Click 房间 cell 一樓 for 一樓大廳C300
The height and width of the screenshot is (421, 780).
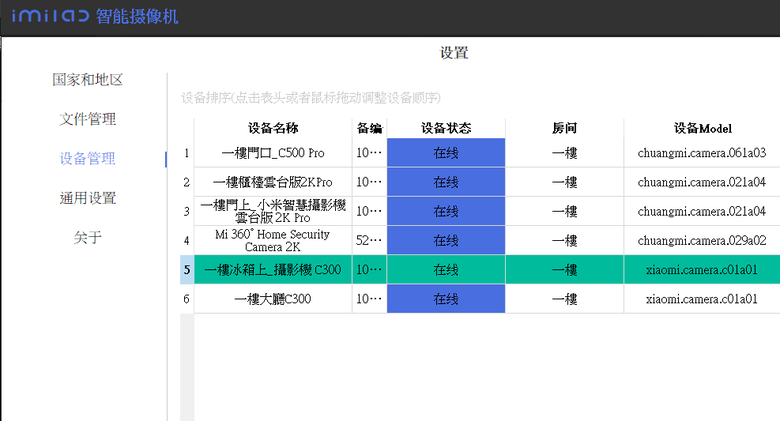pyautogui.click(x=565, y=299)
